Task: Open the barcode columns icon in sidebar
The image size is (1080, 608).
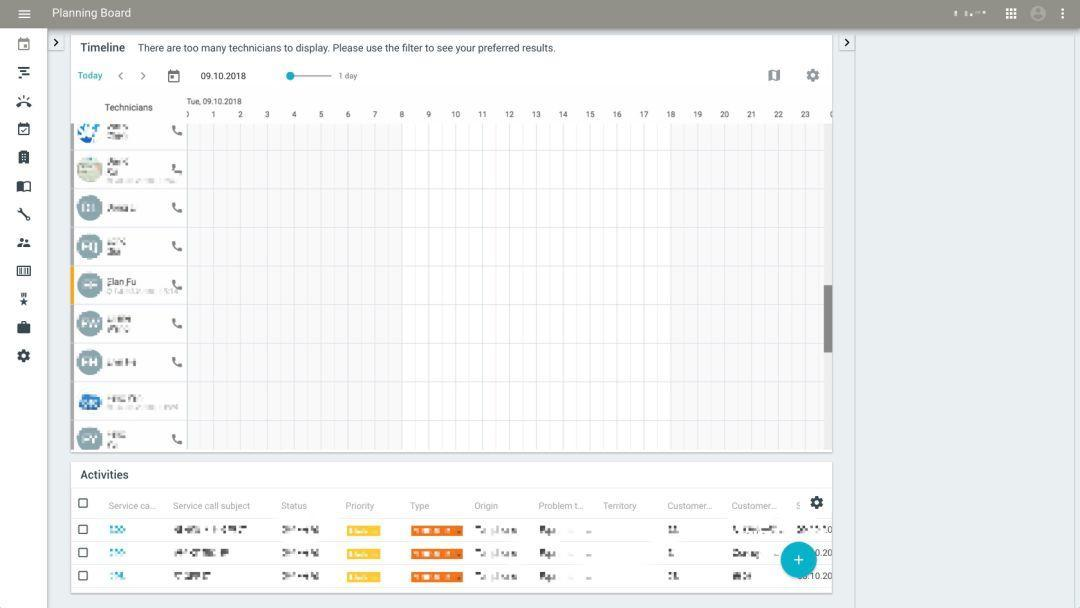Action: click(x=23, y=271)
